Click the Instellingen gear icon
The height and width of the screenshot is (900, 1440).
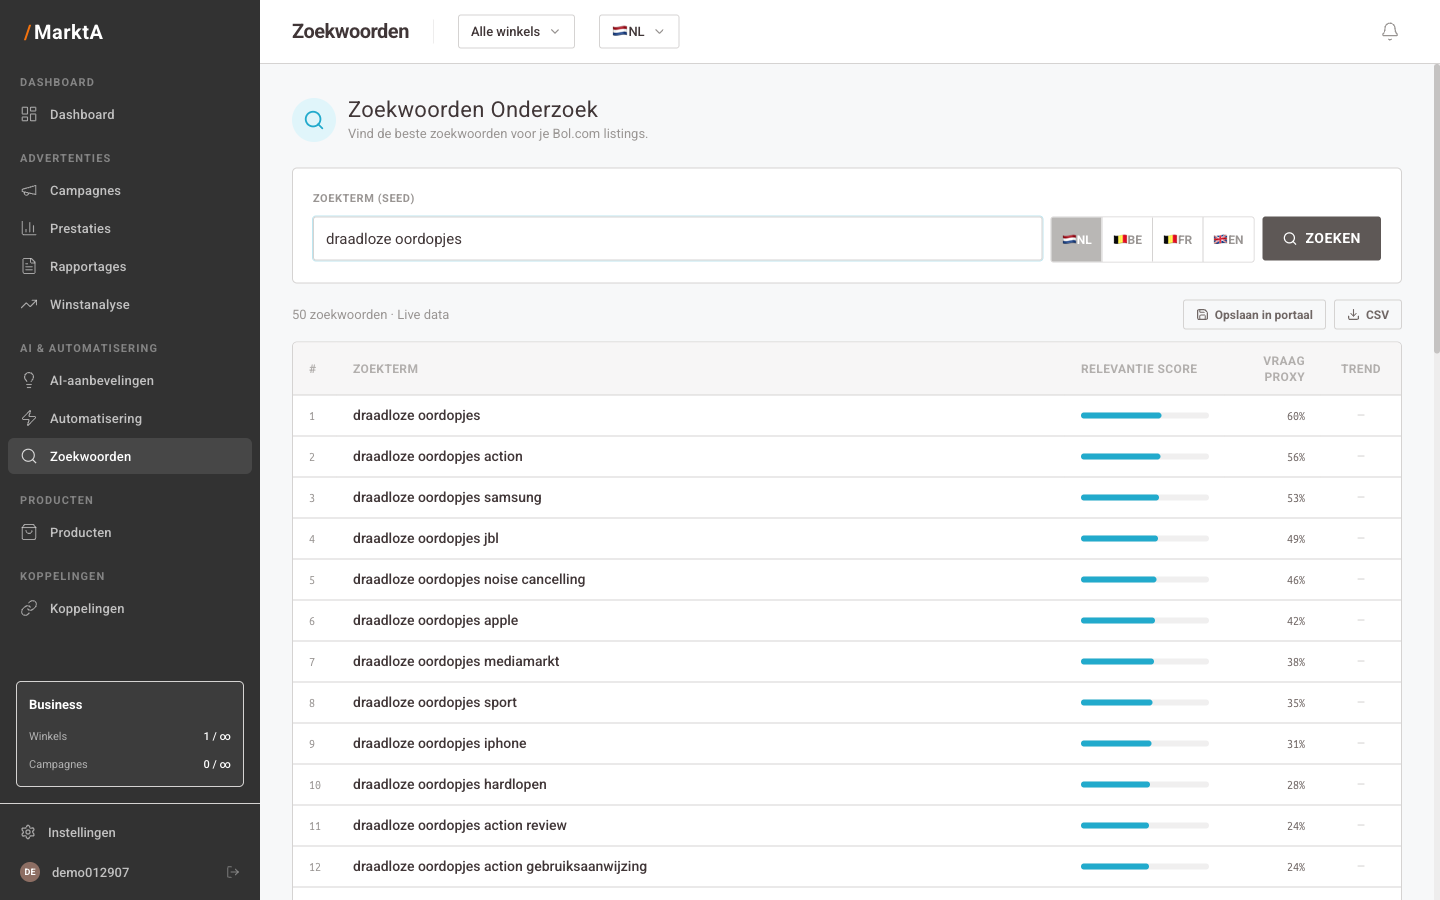click(x=28, y=832)
